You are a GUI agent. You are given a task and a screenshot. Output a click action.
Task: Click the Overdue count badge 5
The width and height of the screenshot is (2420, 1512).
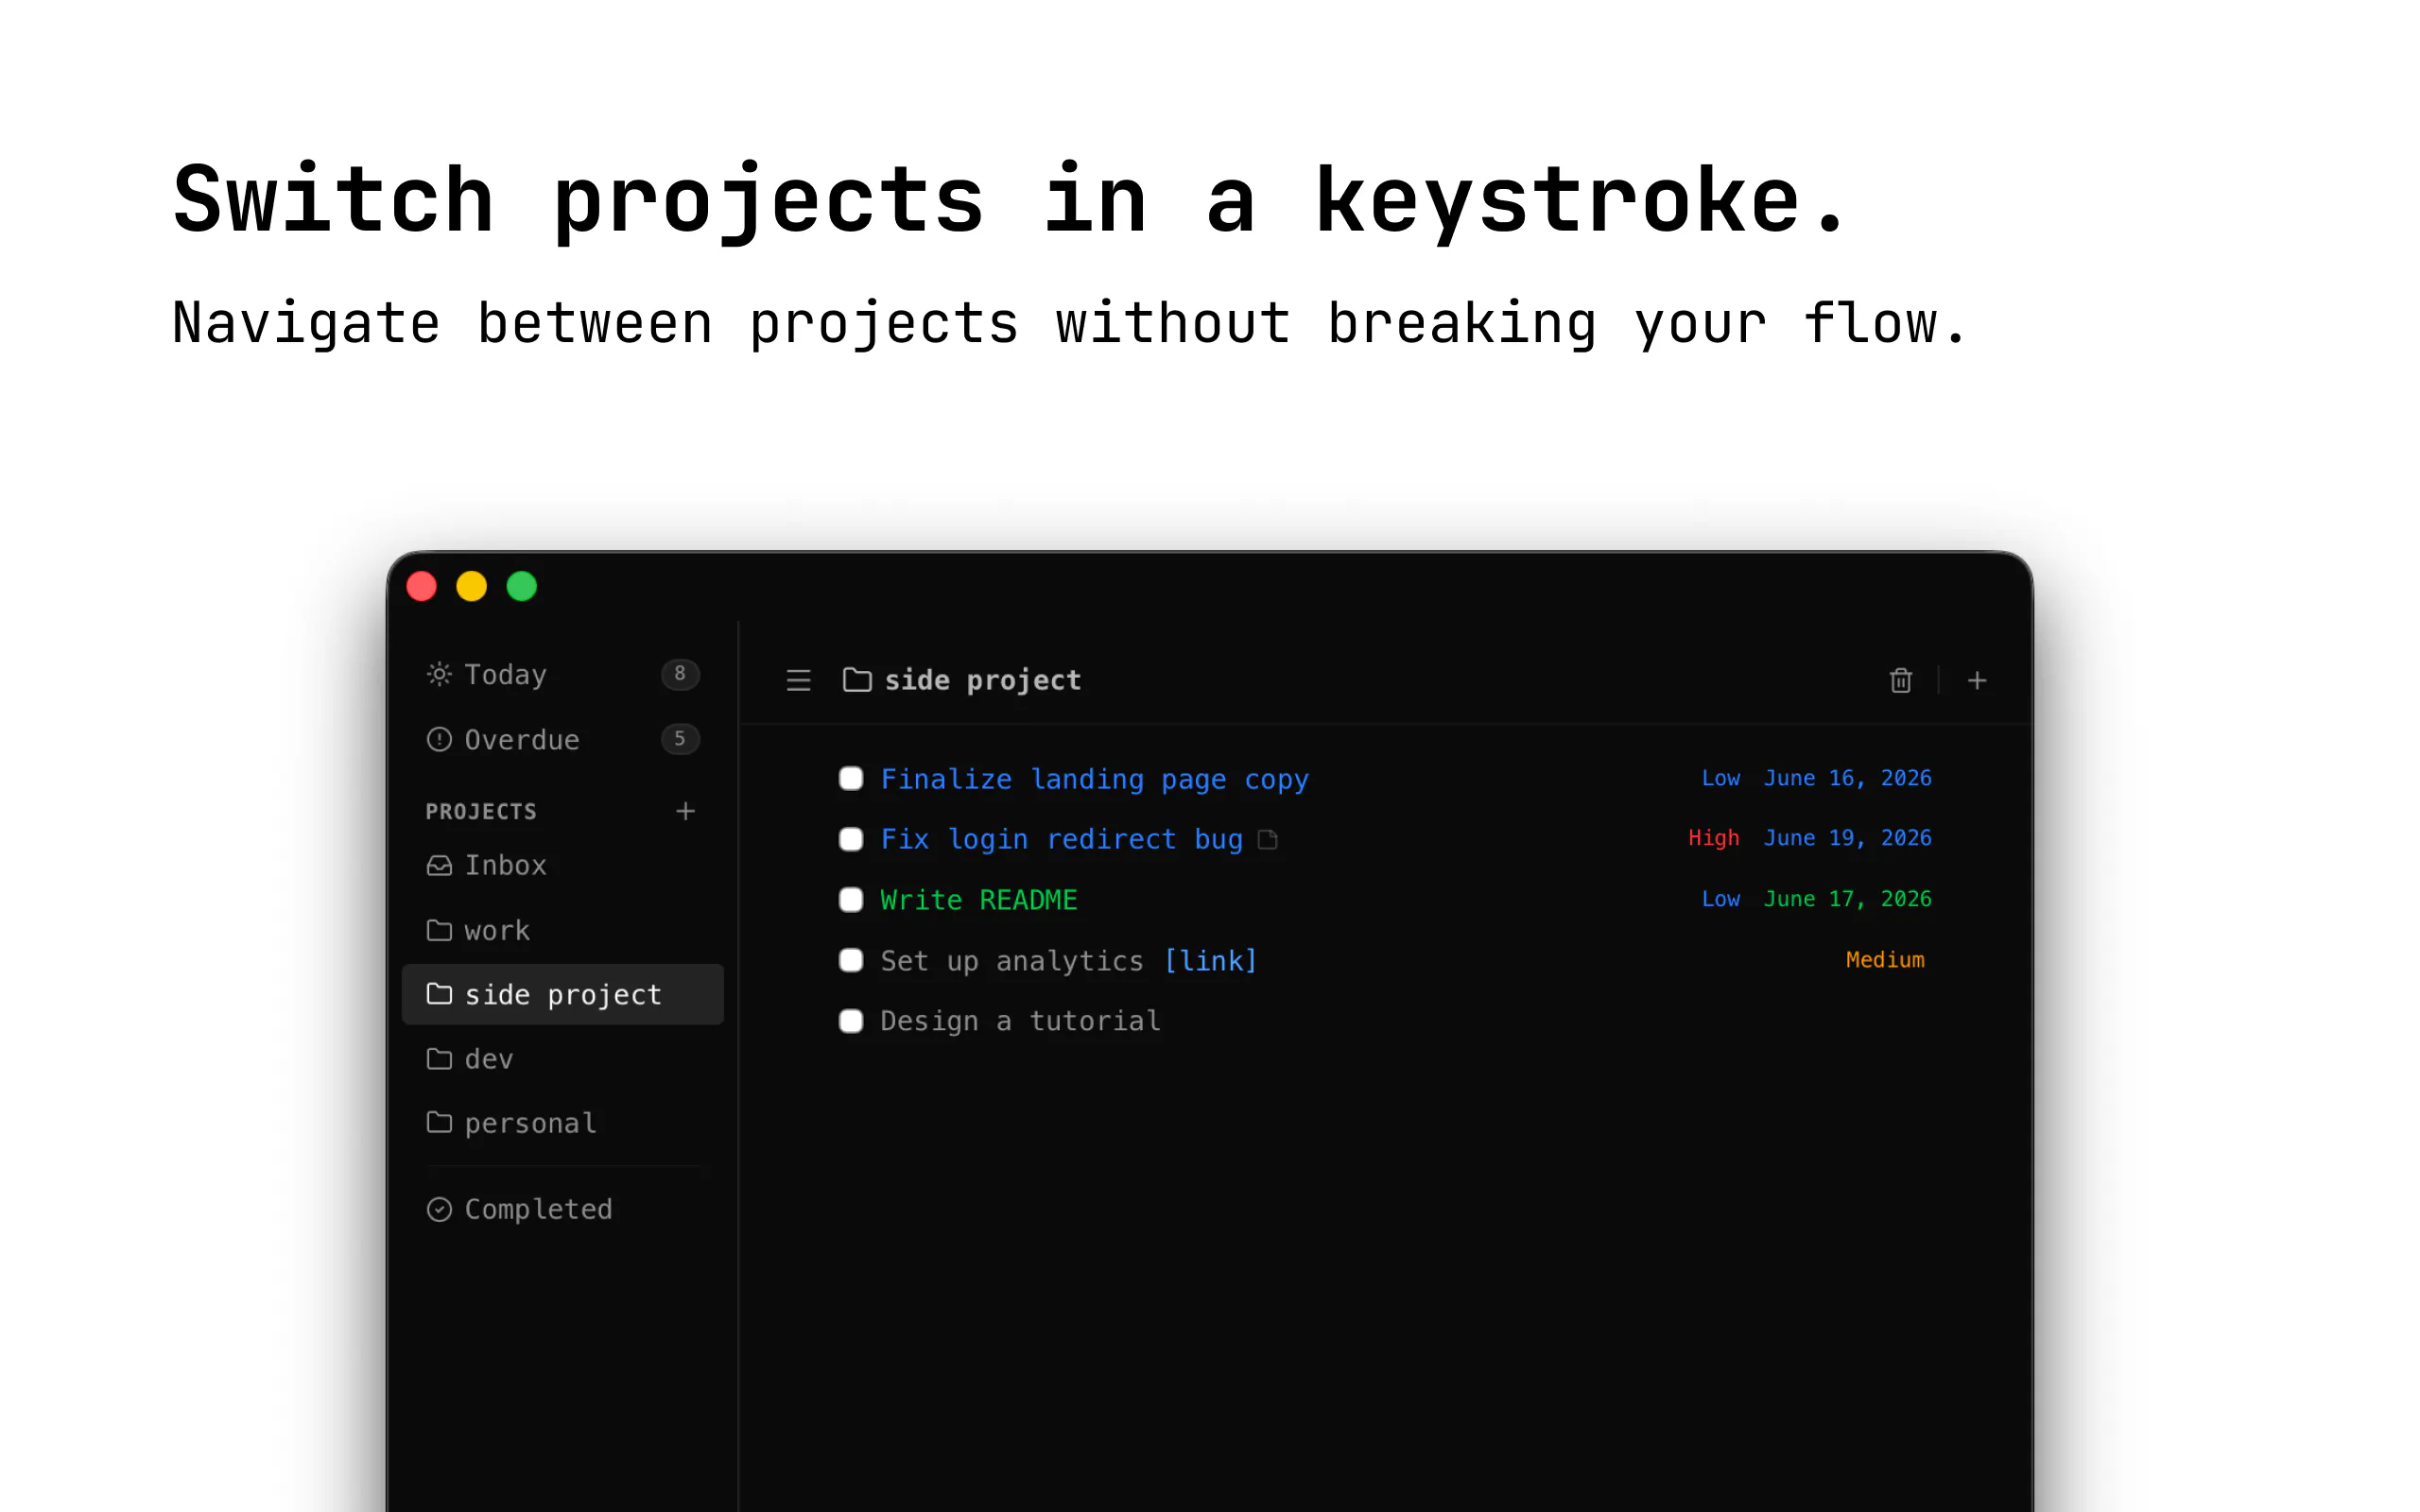click(680, 739)
